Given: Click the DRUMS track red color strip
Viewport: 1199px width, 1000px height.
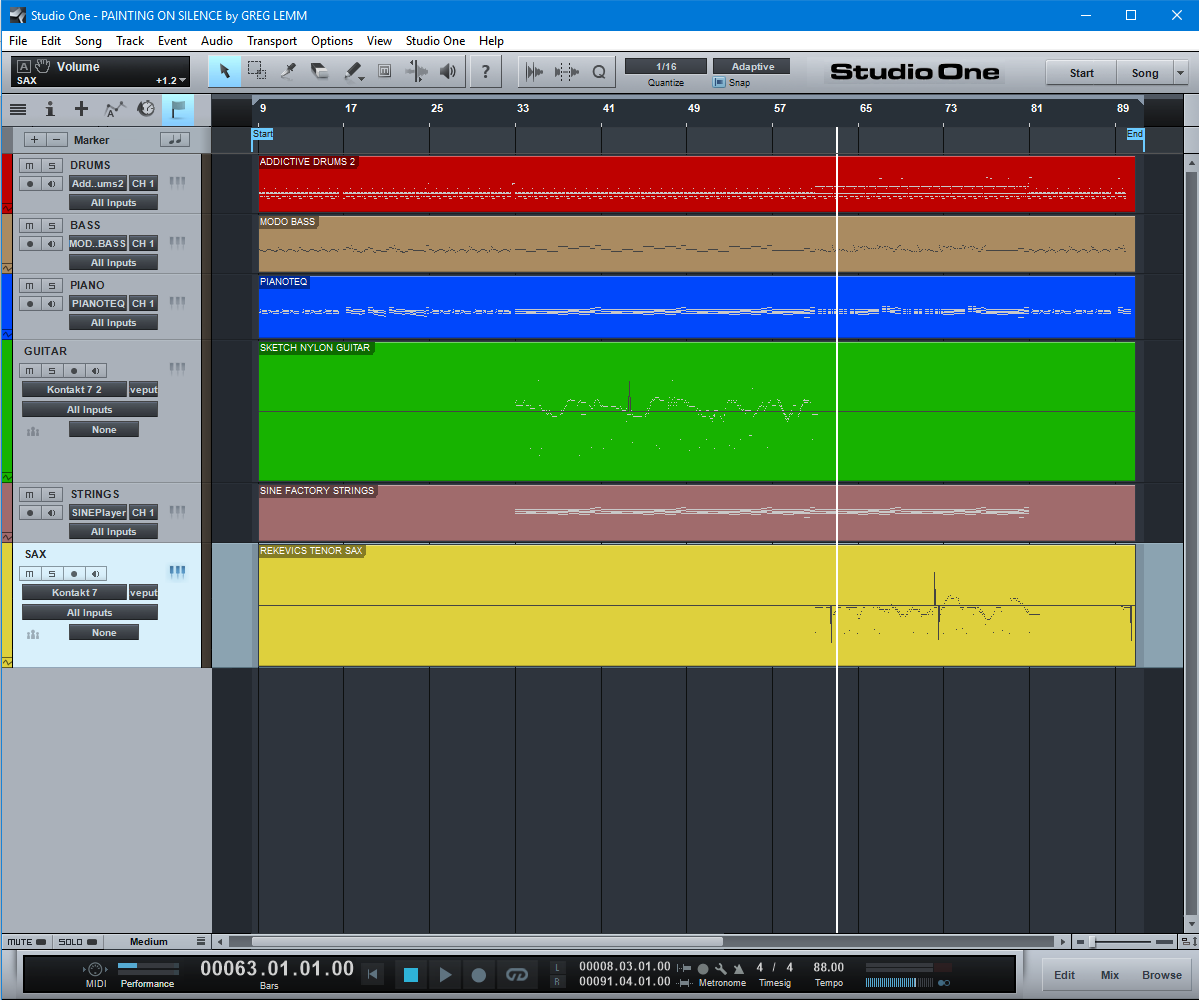Looking at the screenshot, I should point(7,183).
